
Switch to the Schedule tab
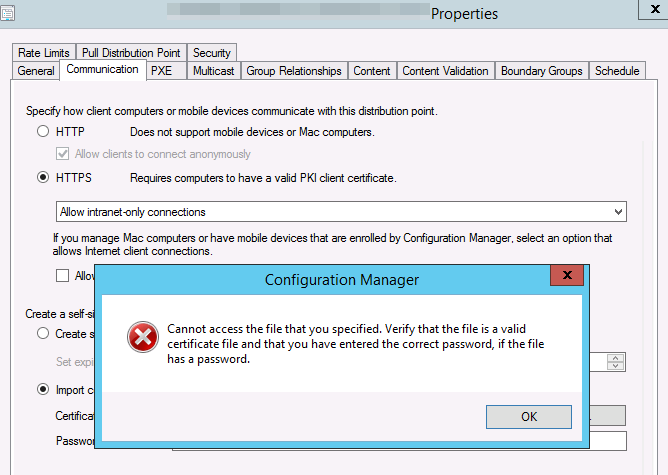click(x=616, y=71)
